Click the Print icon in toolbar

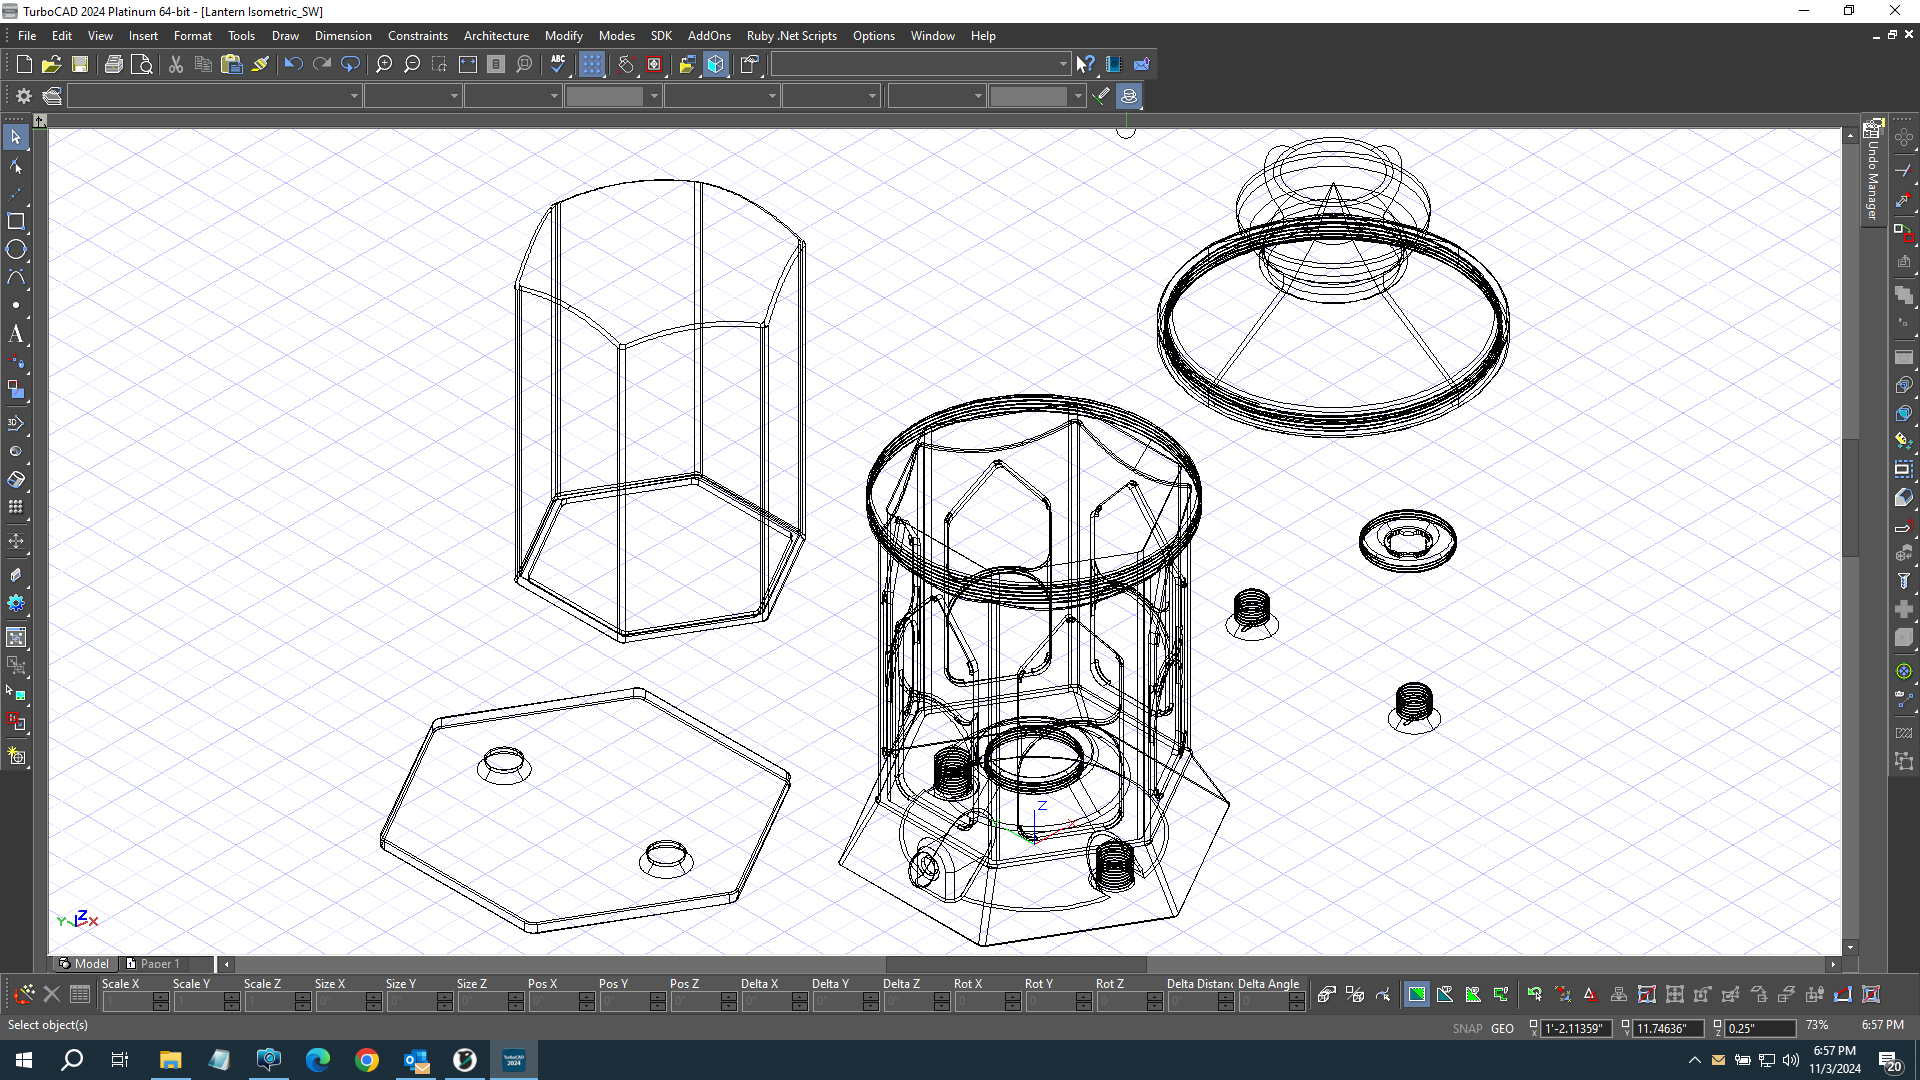[x=113, y=64]
